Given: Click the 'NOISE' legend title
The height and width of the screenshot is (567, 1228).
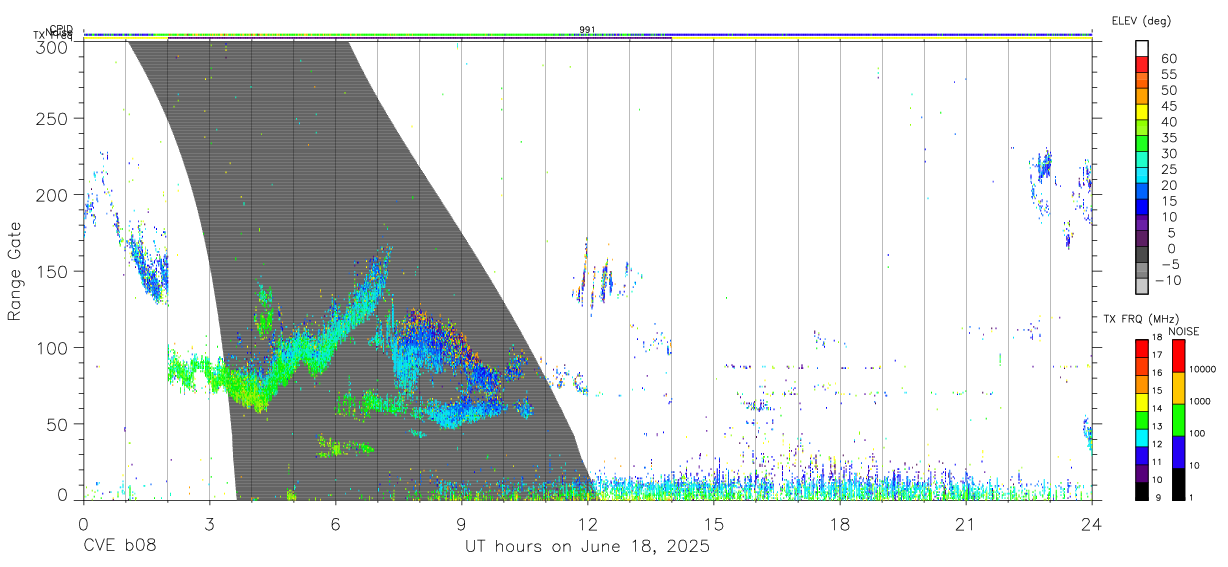Looking at the screenshot, I should click(1183, 331).
